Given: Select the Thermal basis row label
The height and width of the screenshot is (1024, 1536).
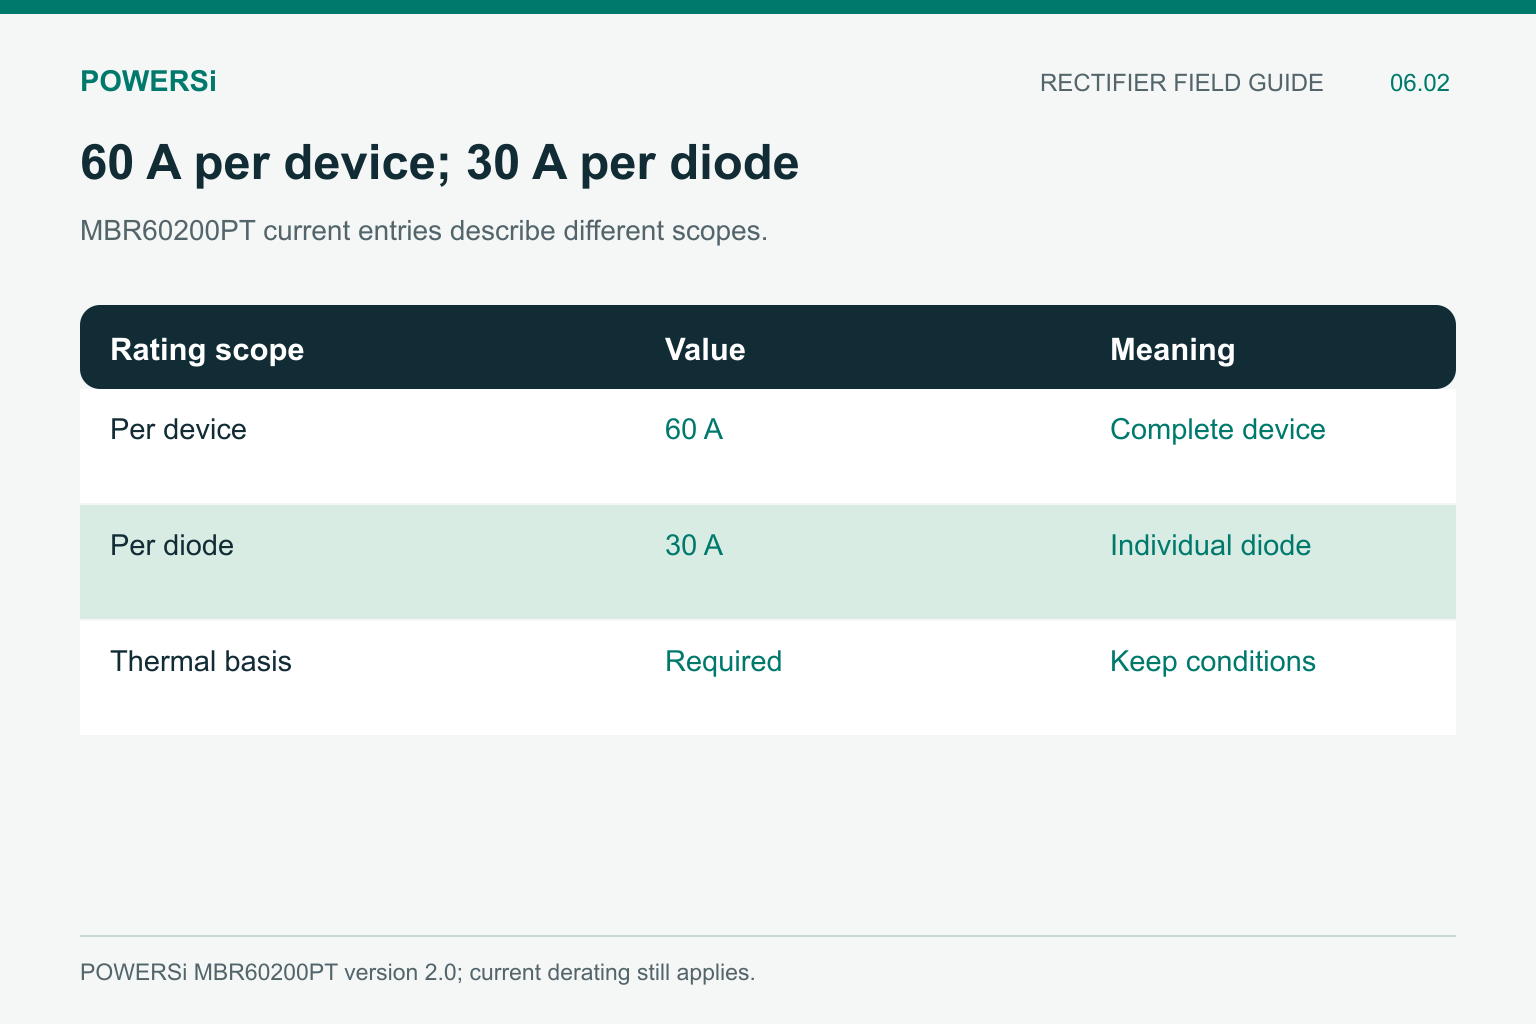Looking at the screenshot, I should coord(201,661).
